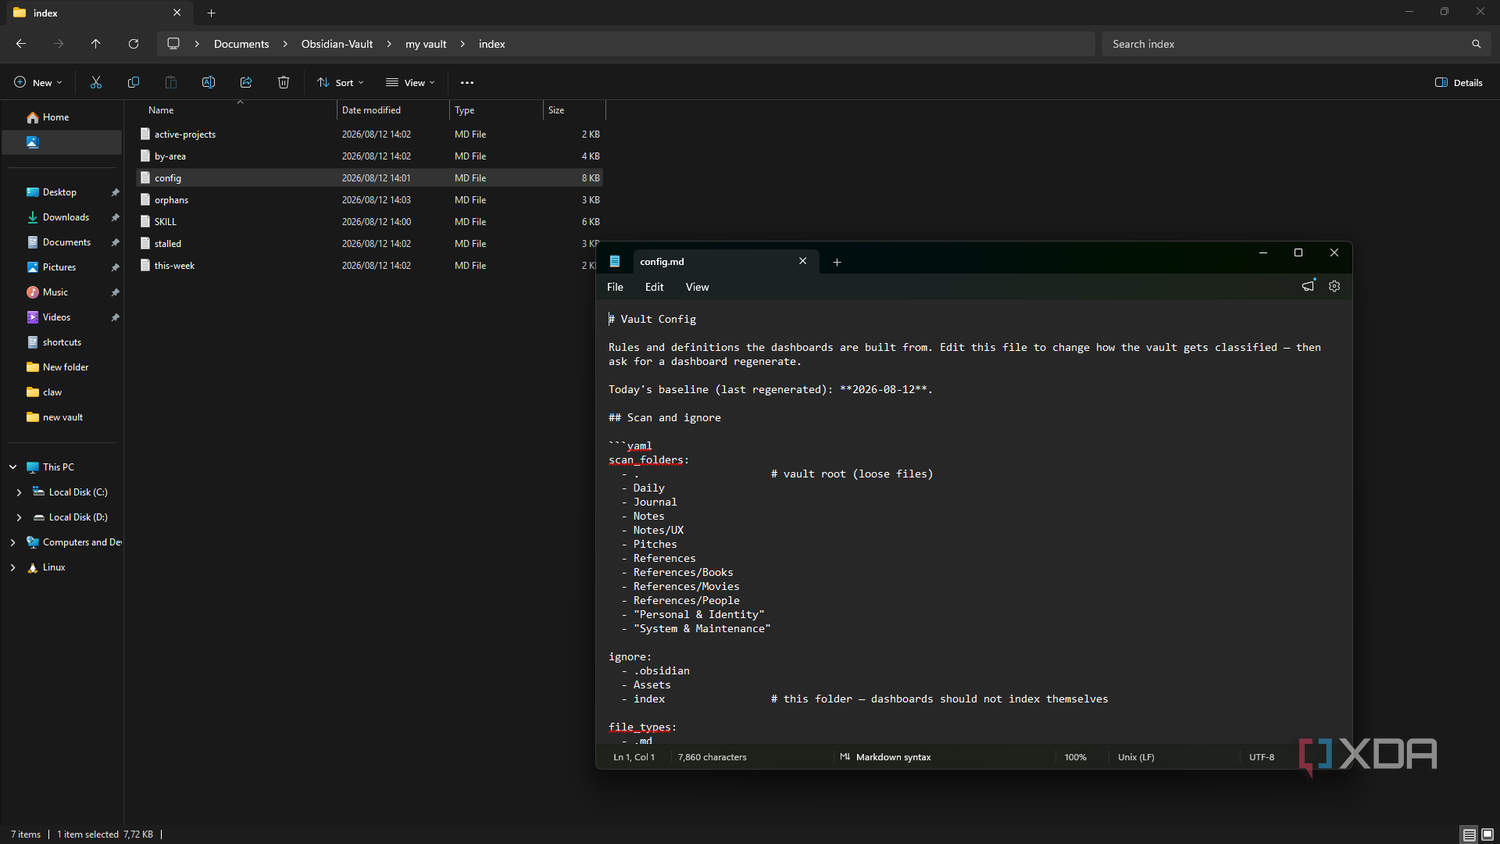Open the See more options ellipsis
The width and height of the screenshot is (1500, 844).
point(467,82)
